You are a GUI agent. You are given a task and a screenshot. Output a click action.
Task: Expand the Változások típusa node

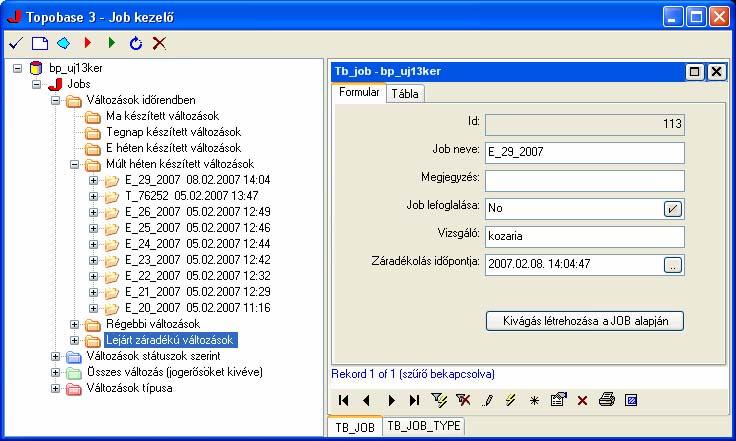point(55,388)
